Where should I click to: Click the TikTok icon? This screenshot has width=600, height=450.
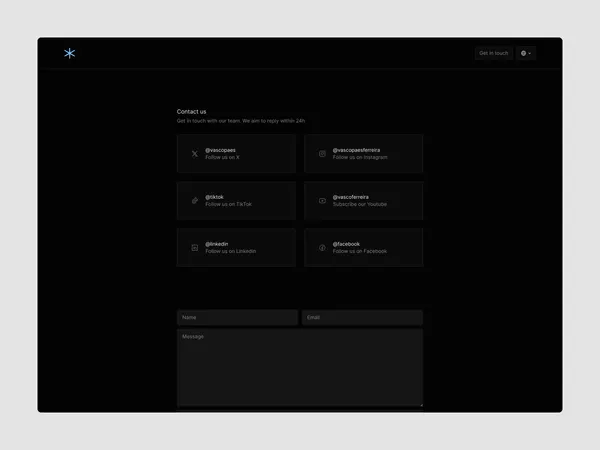pos(195,201)
